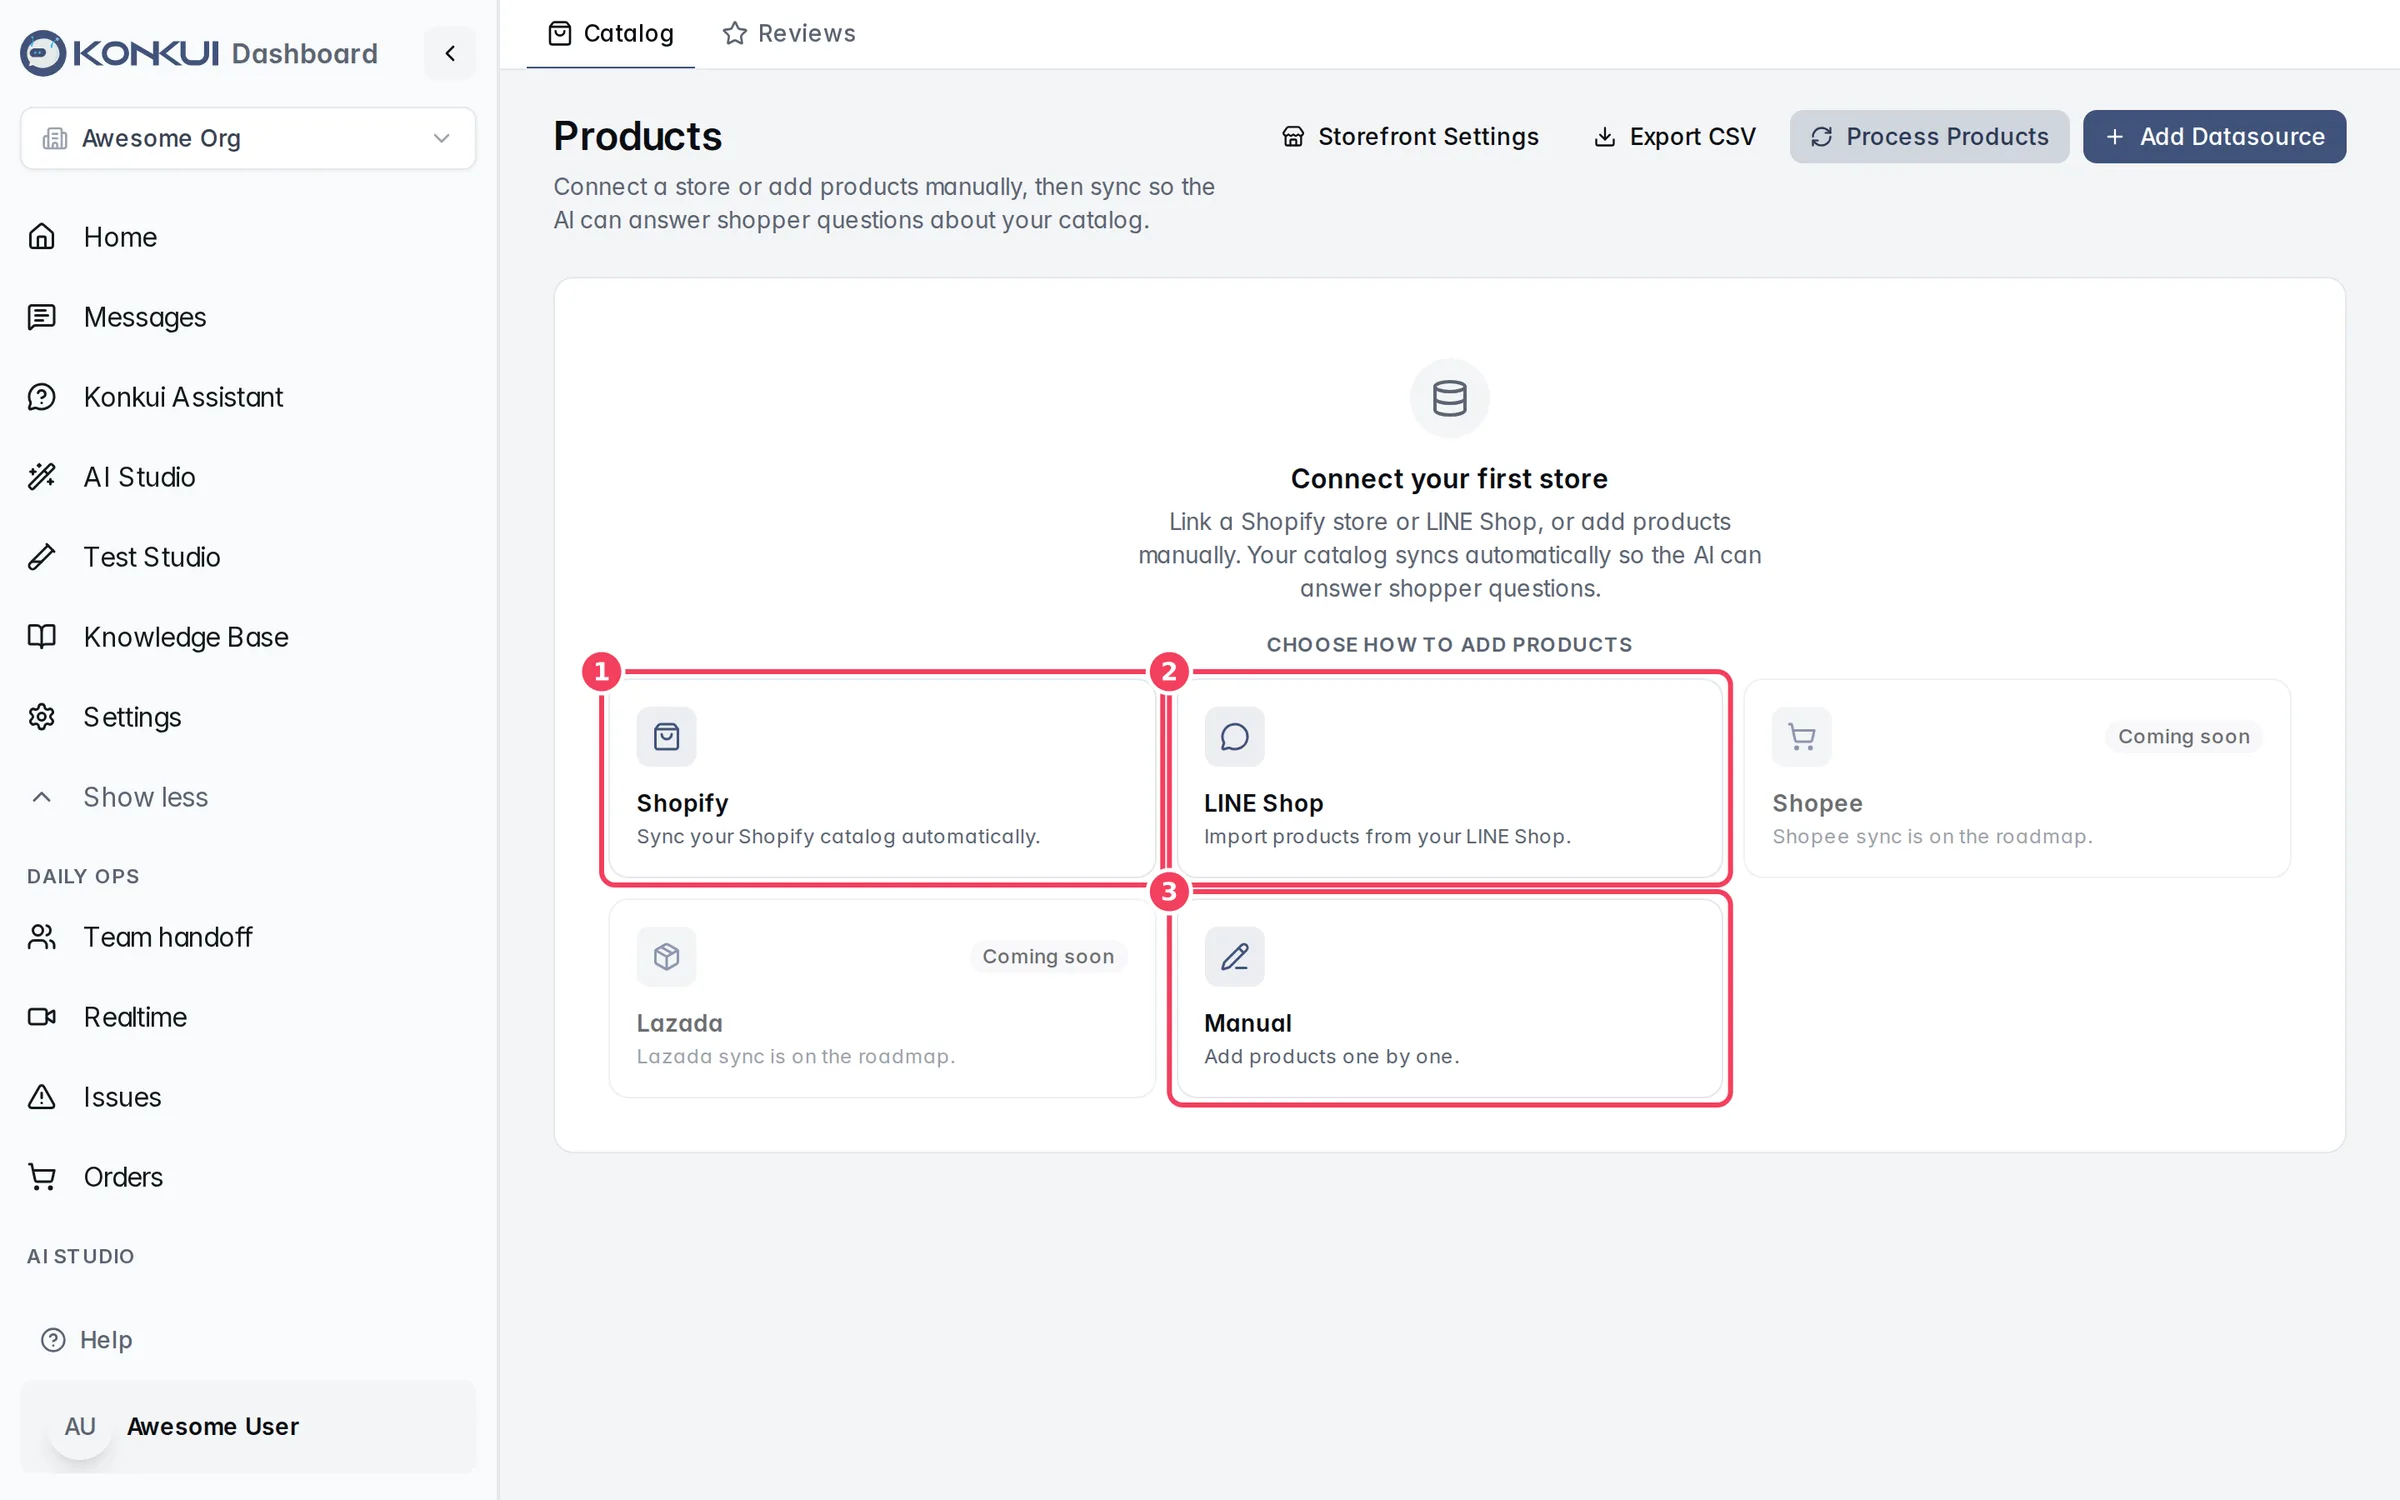Screen dimensions: 2400x1500
Task: Click the AU avatar circle
Action: click(x=80, y=1427)
